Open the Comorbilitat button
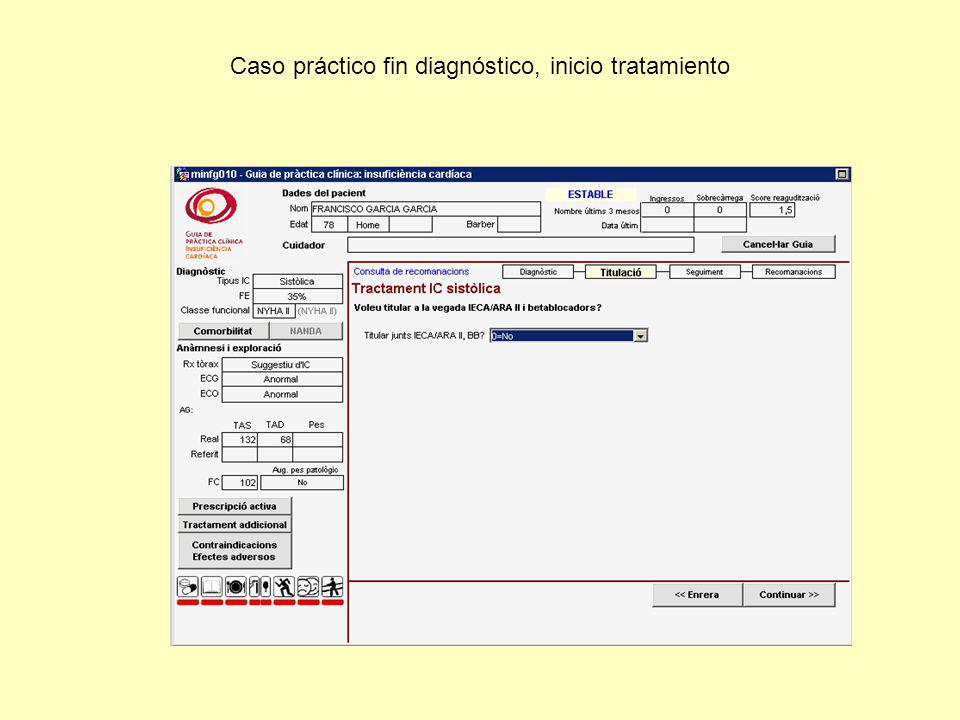 (223, 331)
